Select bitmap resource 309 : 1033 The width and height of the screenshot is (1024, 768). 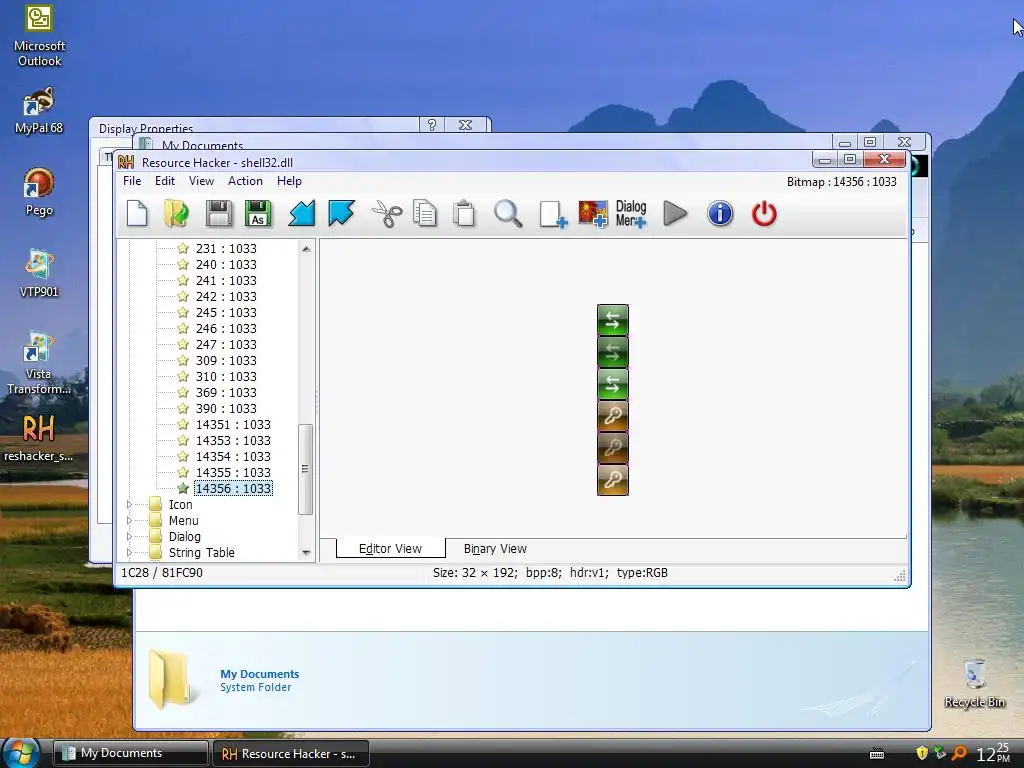[226, 360]
